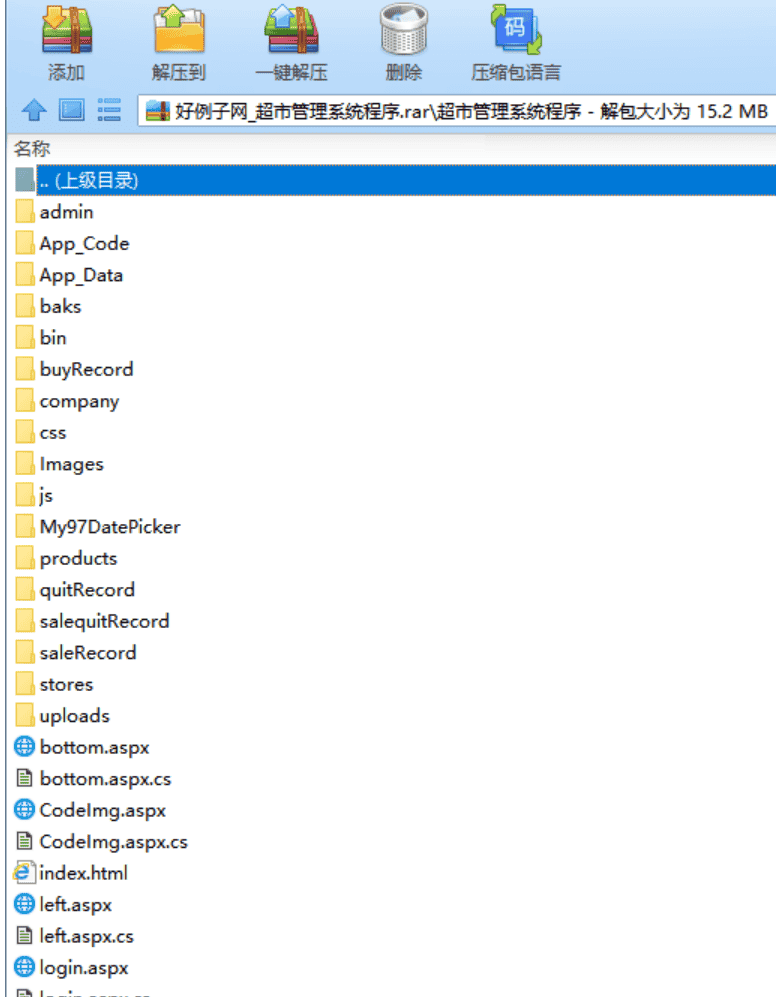This screenshot has height=997, width=776.
Task: Click the css folder icon
Action: click(25, 432)
